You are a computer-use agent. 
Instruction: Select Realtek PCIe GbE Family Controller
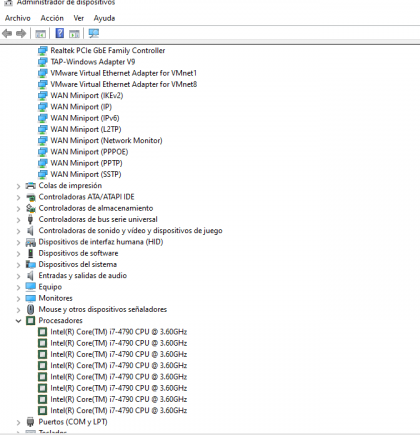108,51
